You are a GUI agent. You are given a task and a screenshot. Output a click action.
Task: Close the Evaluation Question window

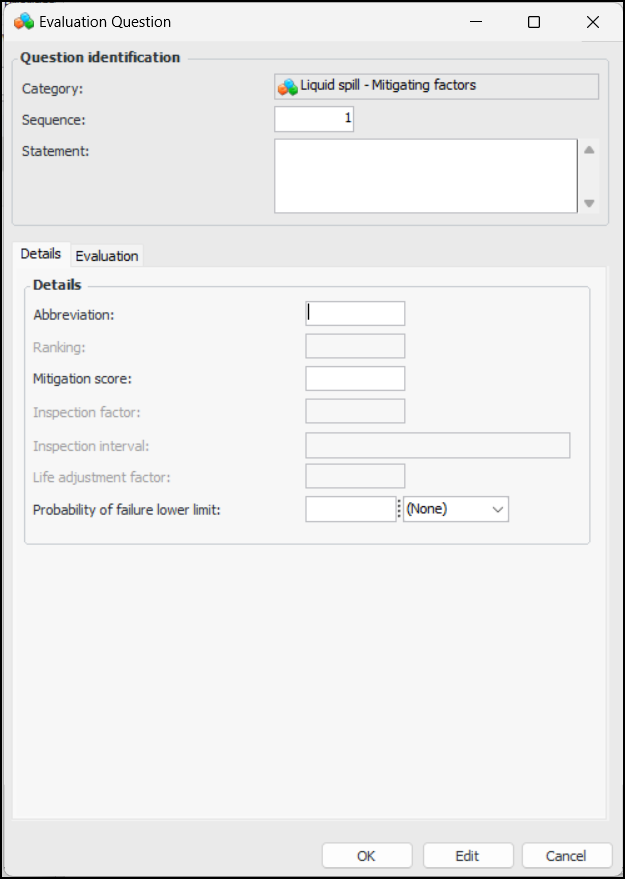point(593,22)
